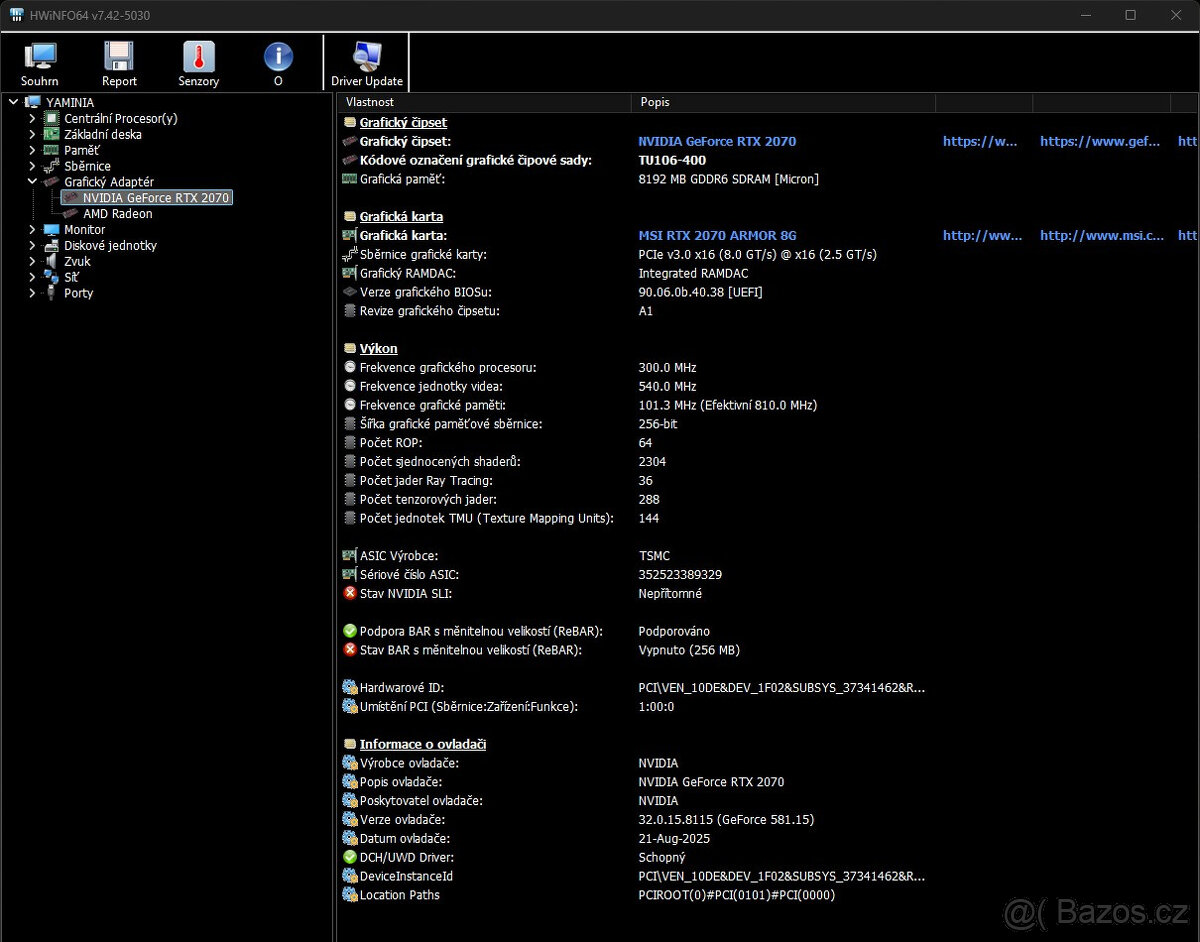Open MSI RTX 2070 ARMOR 8G link
Screen dimensions: 1200x942
[717, 235]
